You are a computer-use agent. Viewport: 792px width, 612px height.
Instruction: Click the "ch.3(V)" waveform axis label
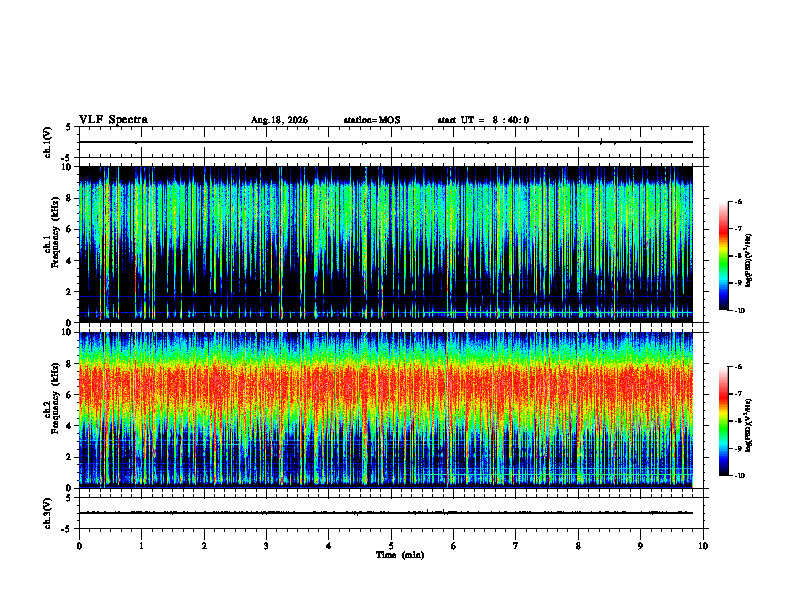(x=47, y=513)
